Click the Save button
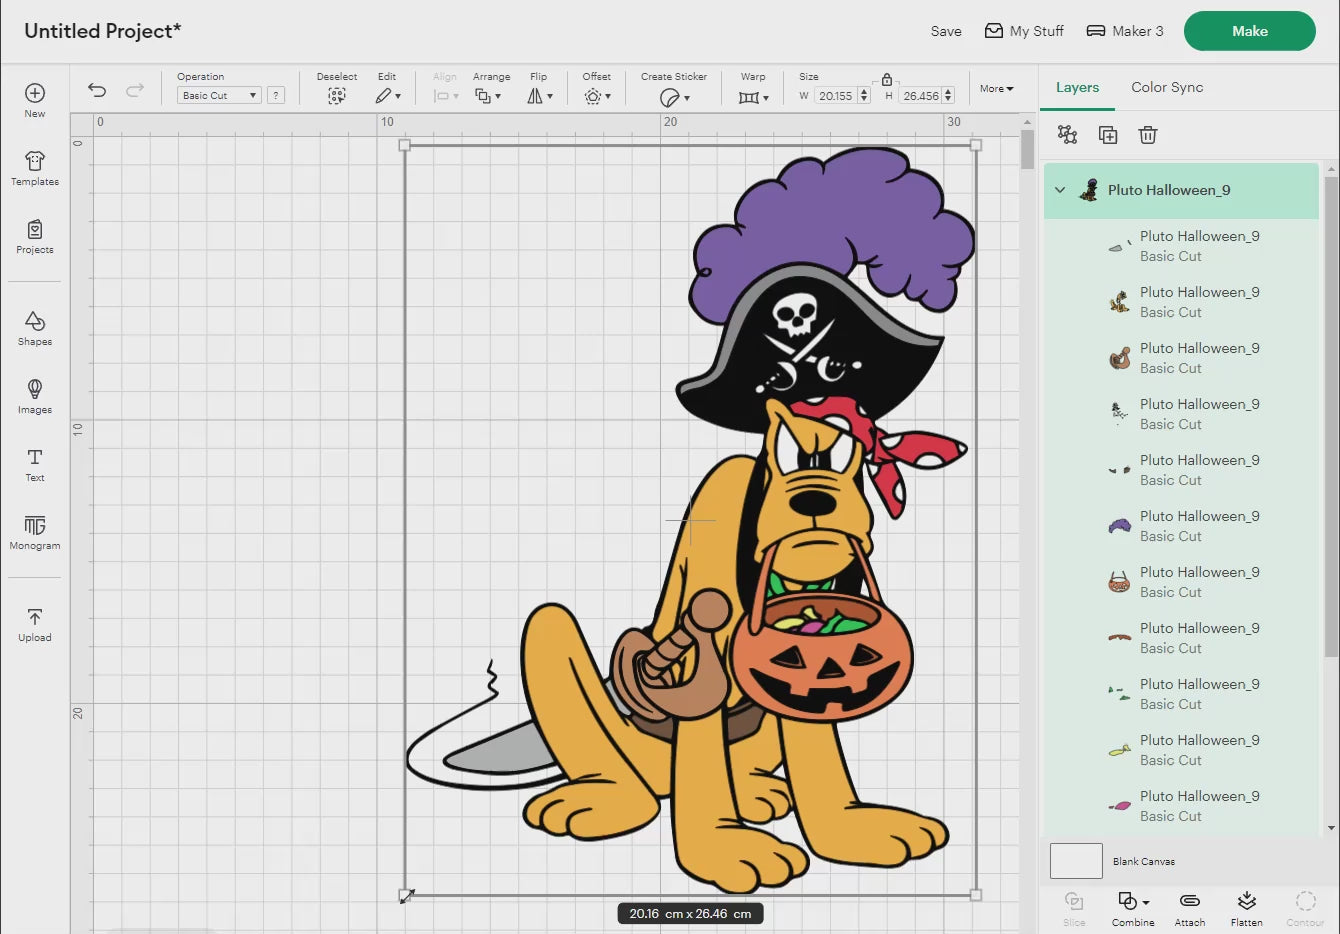The image size is (1340, 934). [946, 31]
